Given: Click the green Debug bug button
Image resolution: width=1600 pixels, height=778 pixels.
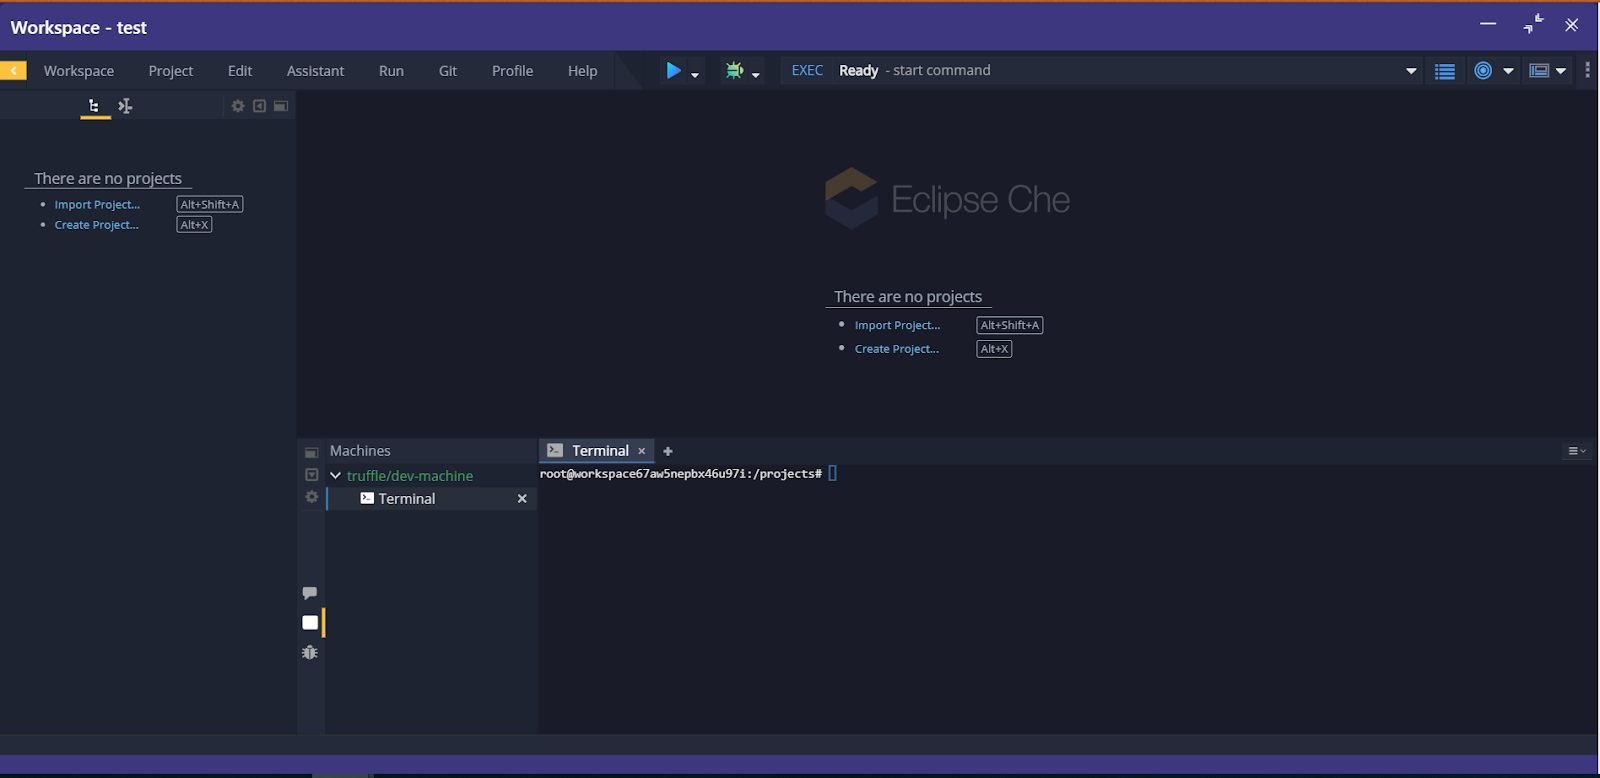Looking at the screenshot, I should pos(734,70).
